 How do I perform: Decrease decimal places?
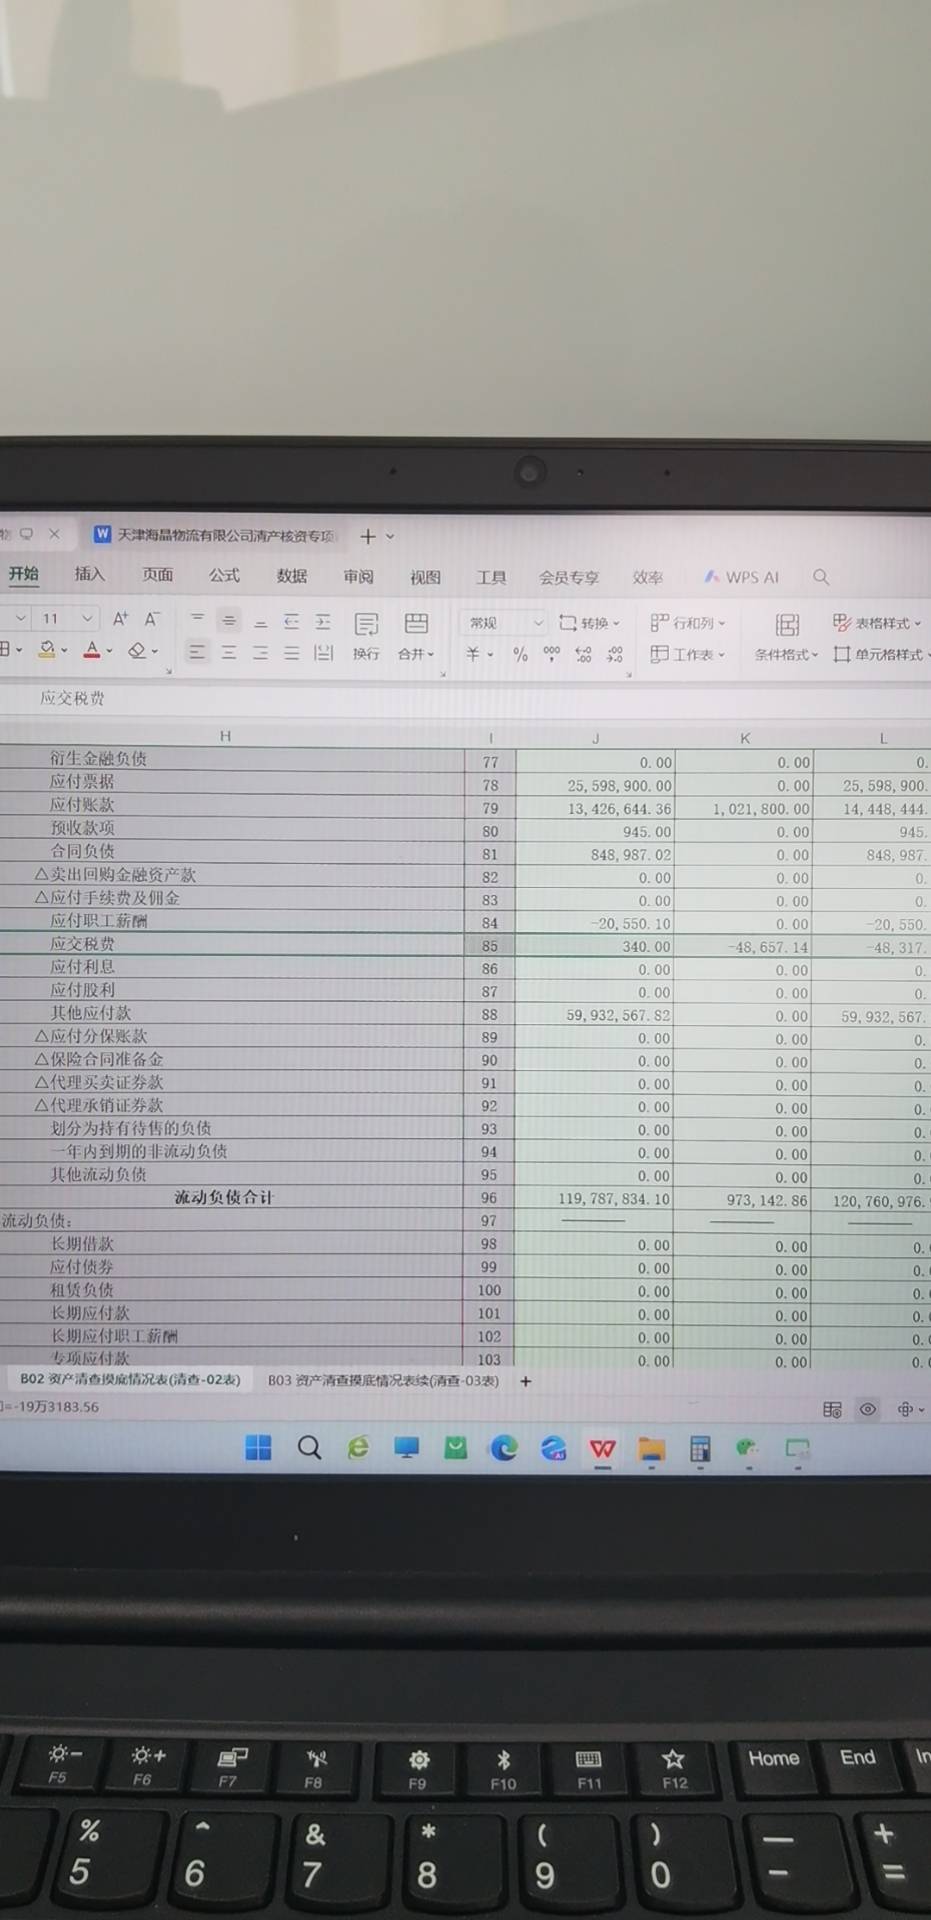tap(615, 655)
